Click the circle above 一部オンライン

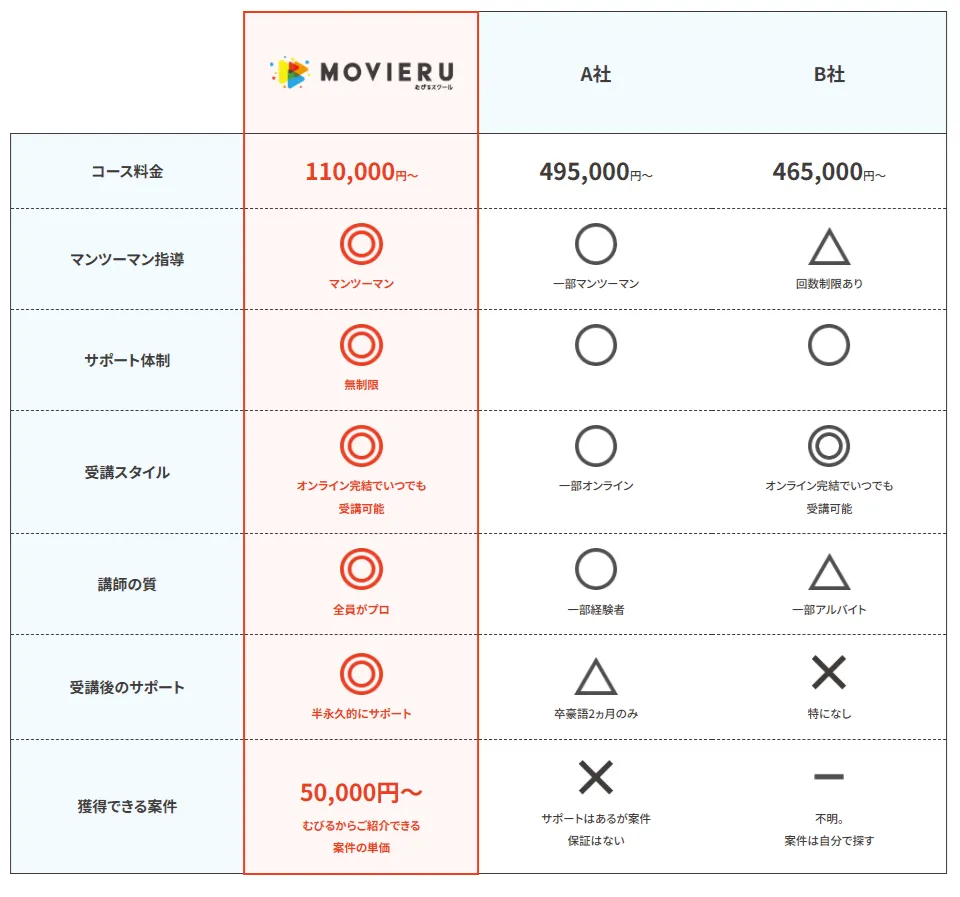(x=596, y=446)
